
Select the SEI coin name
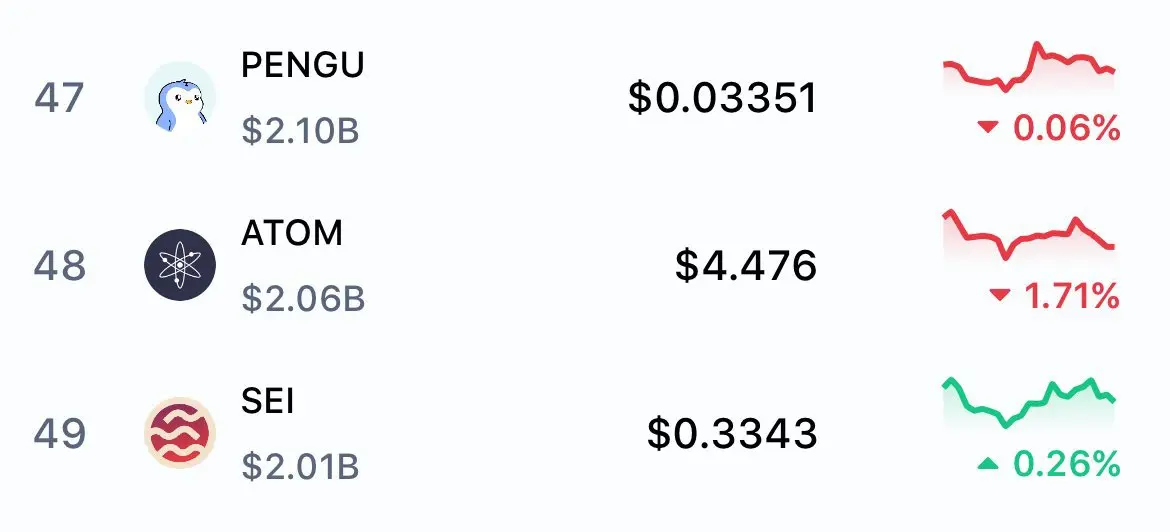[x=267, y=401]
